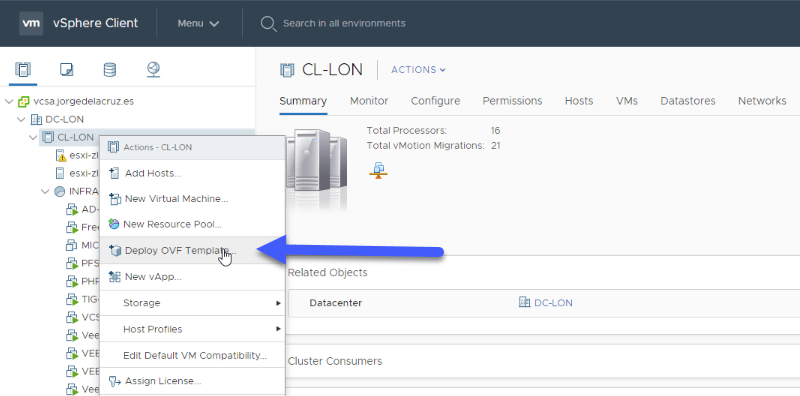Choose Edit Default VM Compatibility... entry
The width and height of the screenshot is (800, 396).
coord(192,355)
